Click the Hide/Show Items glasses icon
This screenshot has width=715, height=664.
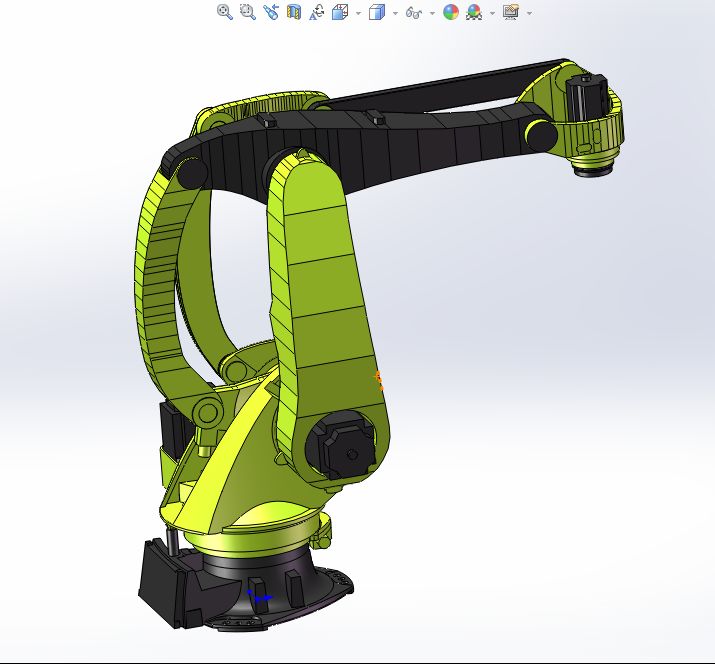414,12
